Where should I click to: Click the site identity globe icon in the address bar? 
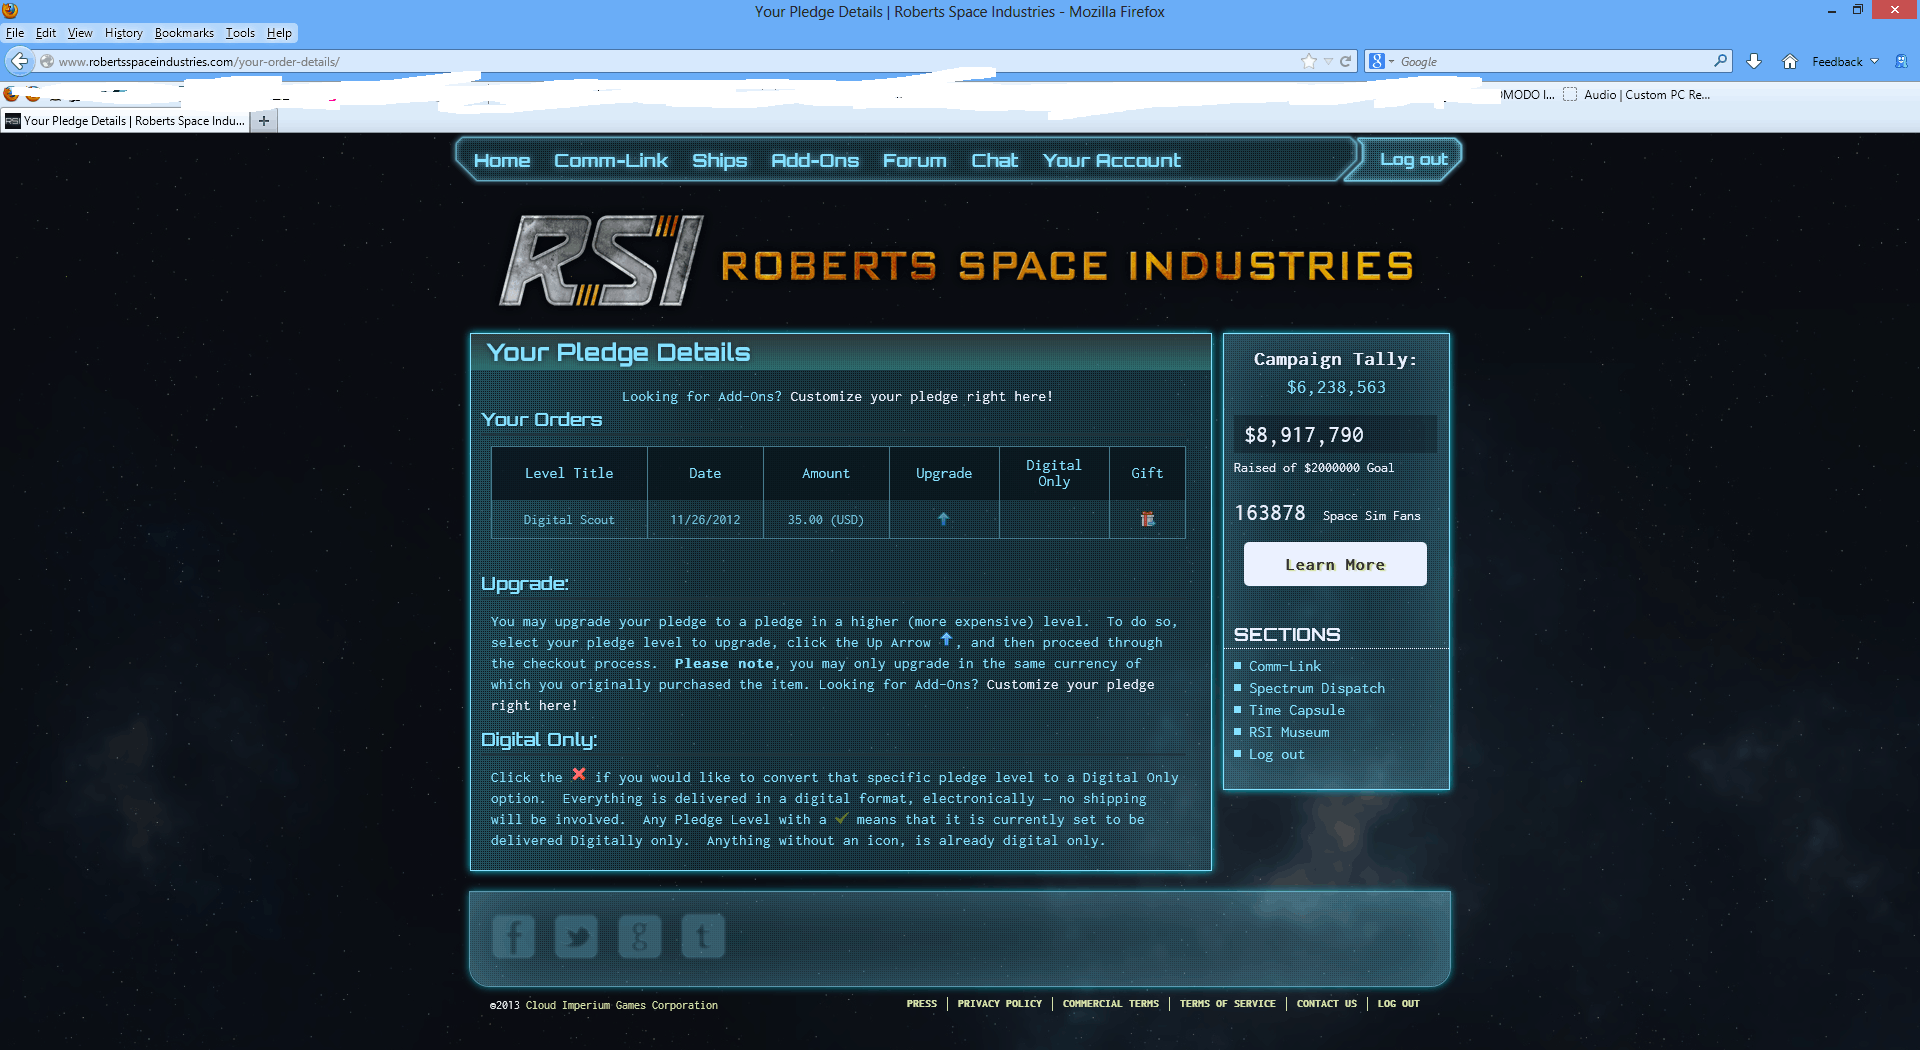click(x=46, y=62)
